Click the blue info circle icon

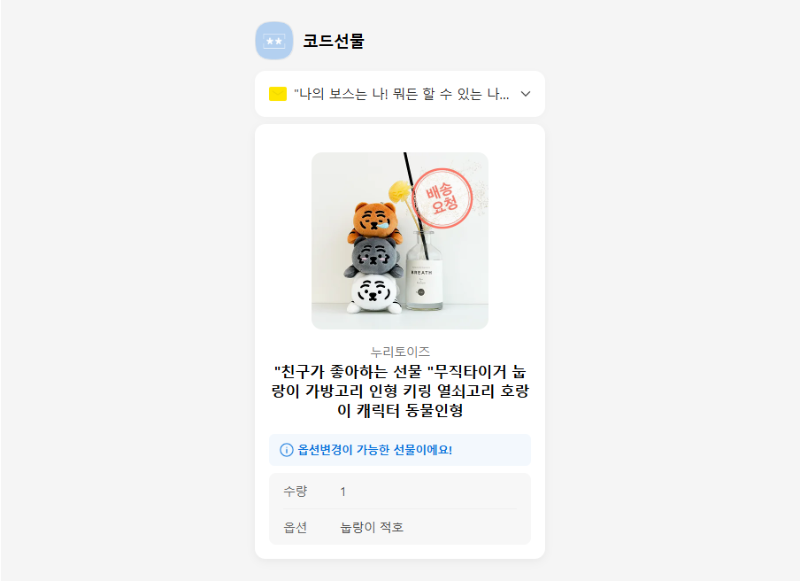click(x=286, y=450)
